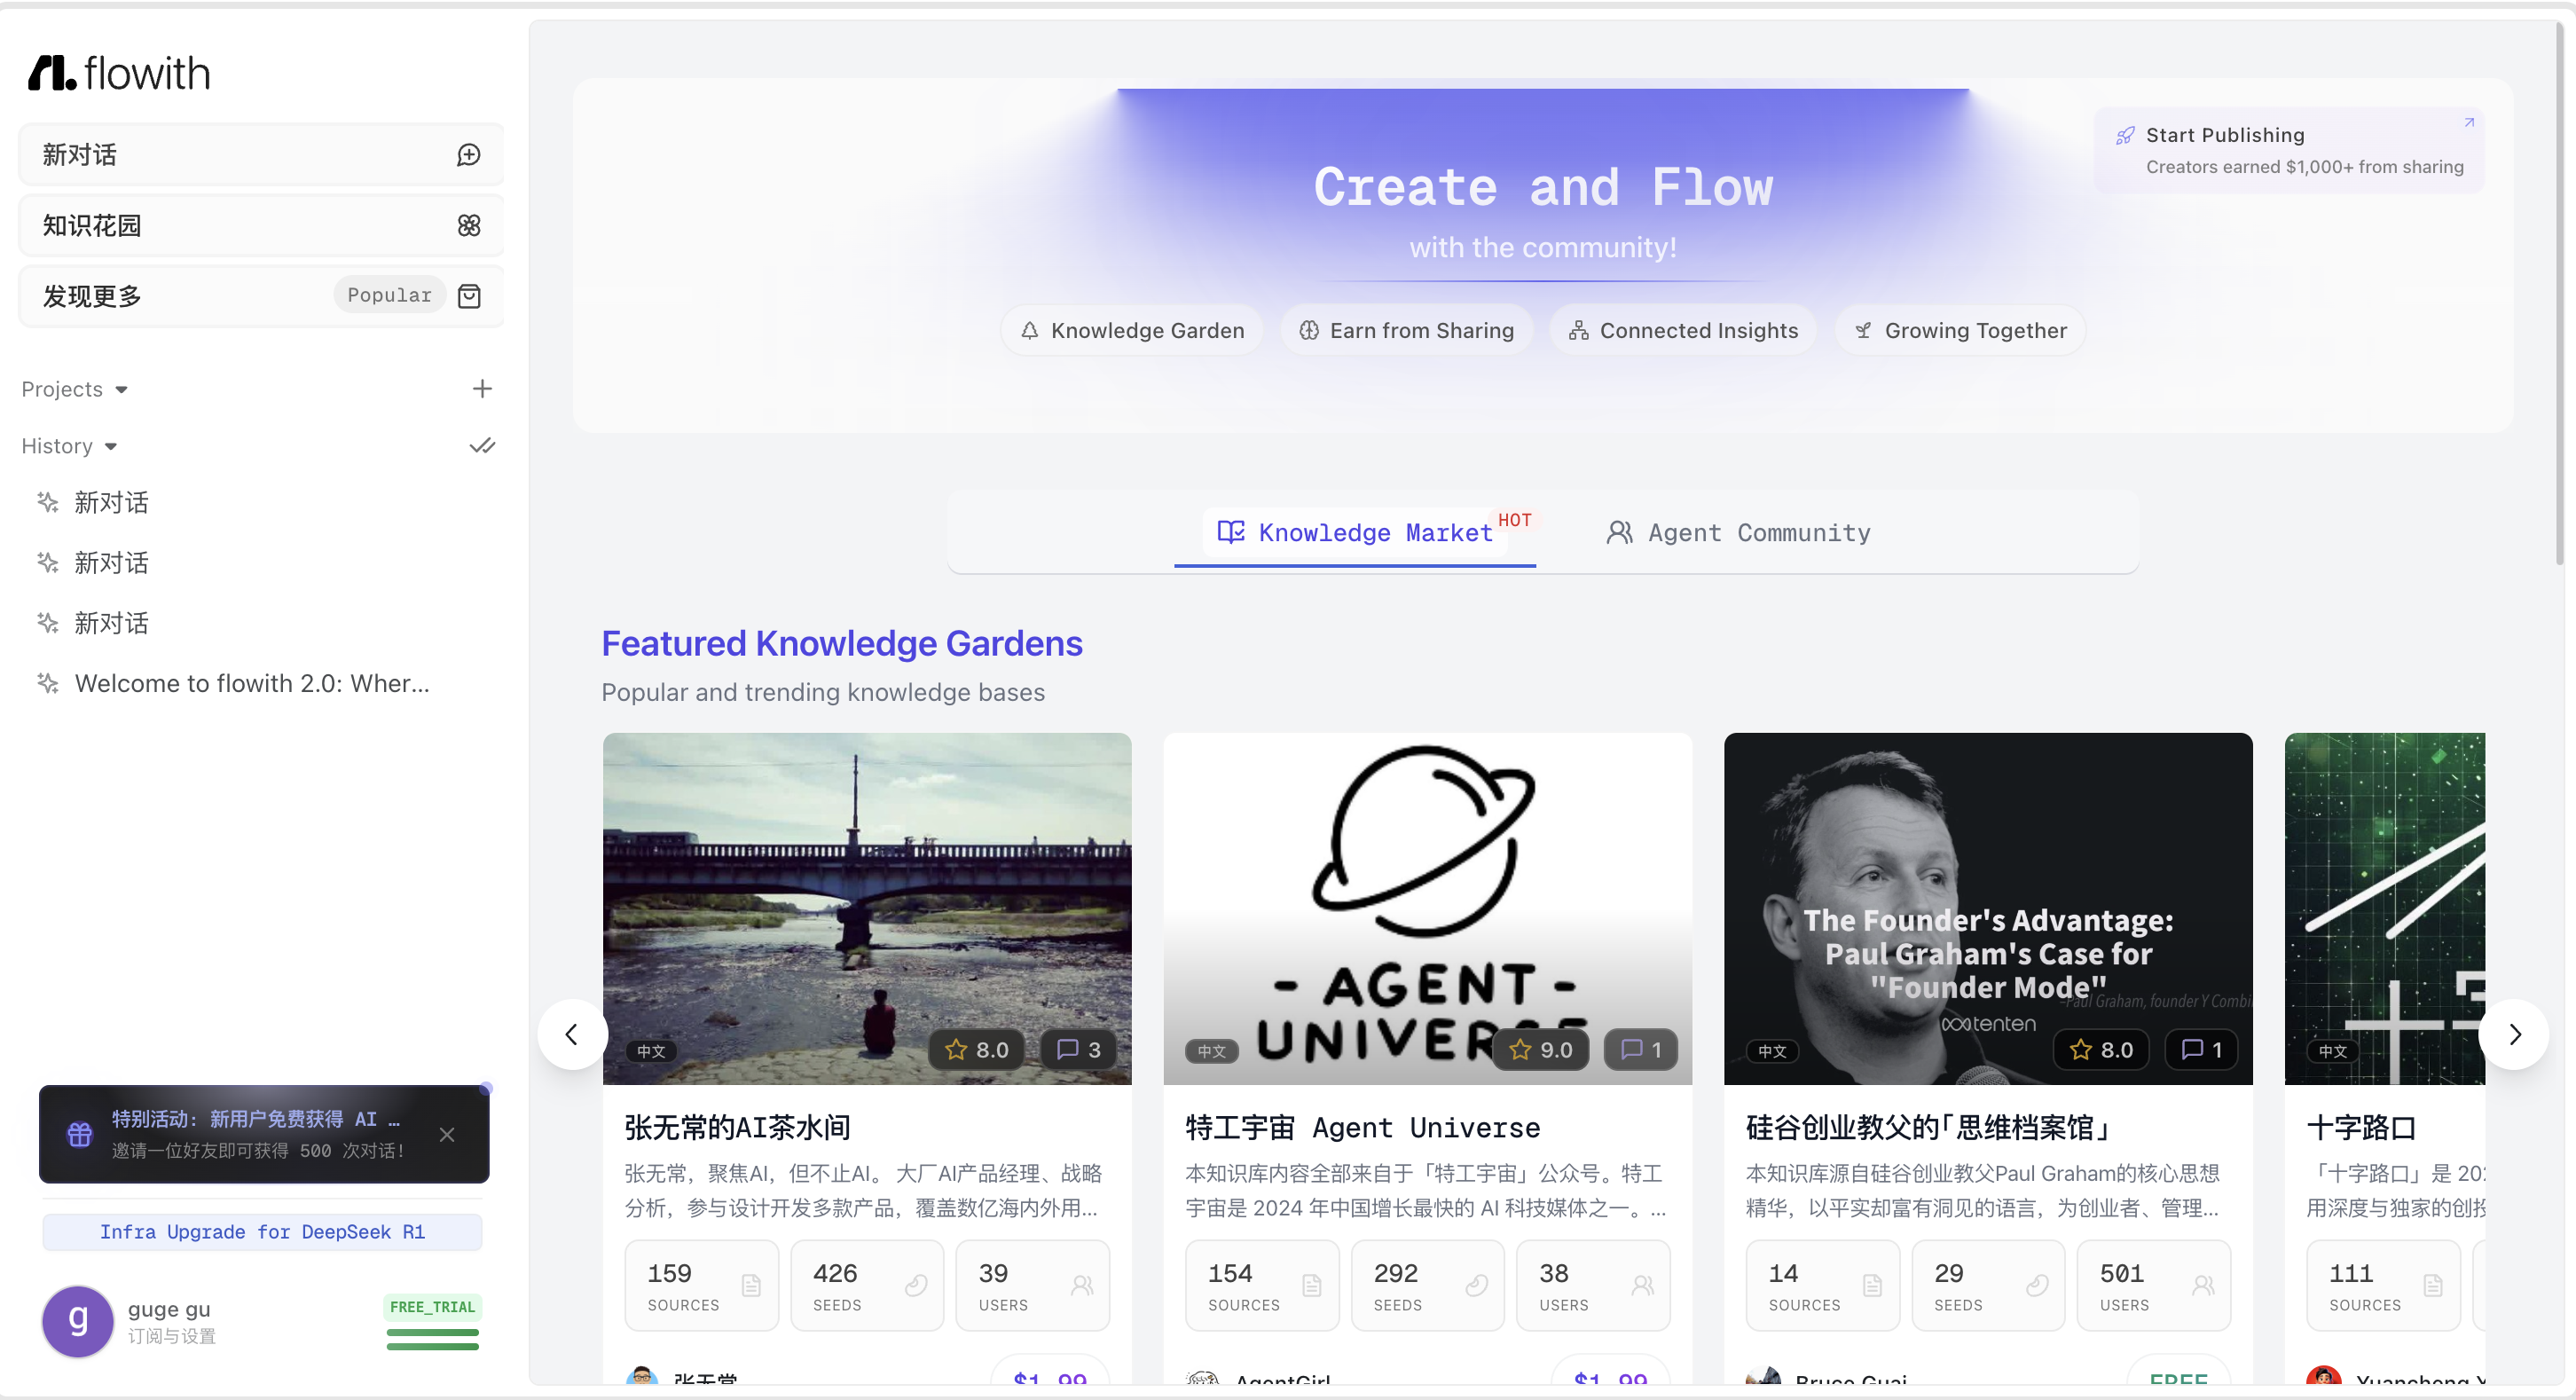Viewport: 2576px width, 1400px height.
Task: Open the first 新对话 history item
Action: click(x=111, y=503)
